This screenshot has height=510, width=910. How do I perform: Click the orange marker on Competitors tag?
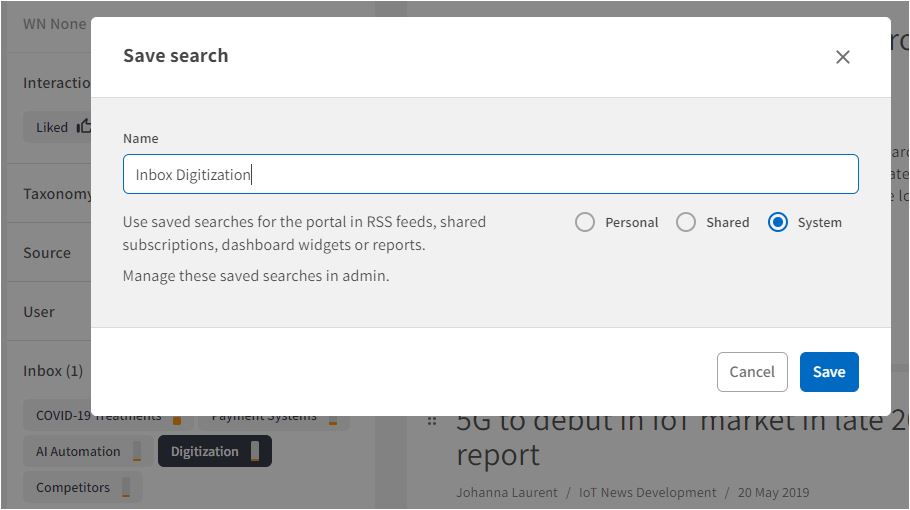(126, 487)
